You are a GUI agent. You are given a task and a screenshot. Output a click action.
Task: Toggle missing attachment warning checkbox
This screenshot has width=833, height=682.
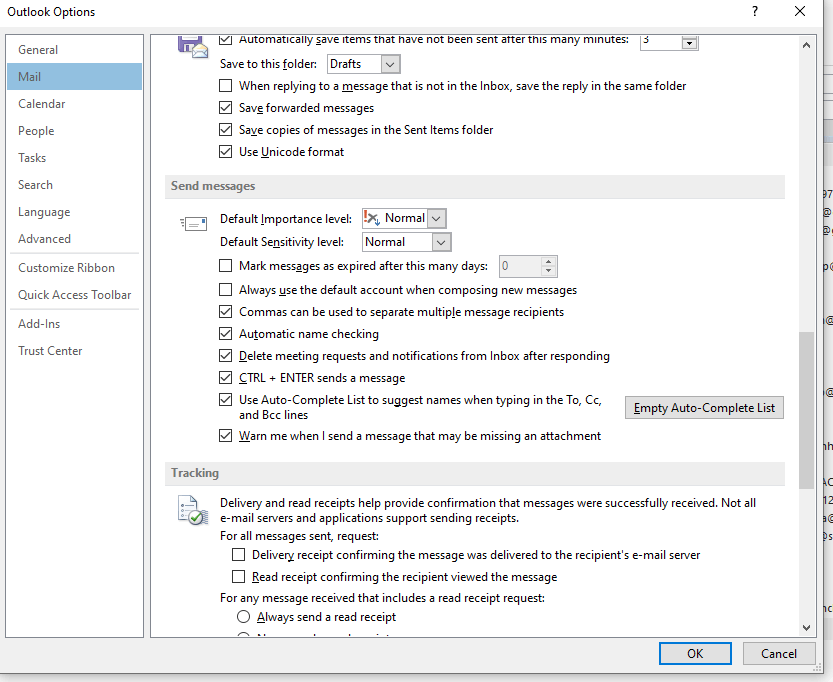pos(226,436)
